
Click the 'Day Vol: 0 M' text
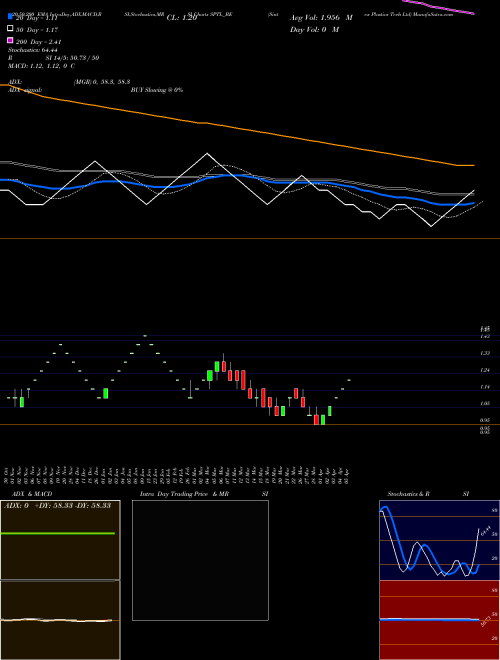314,29
